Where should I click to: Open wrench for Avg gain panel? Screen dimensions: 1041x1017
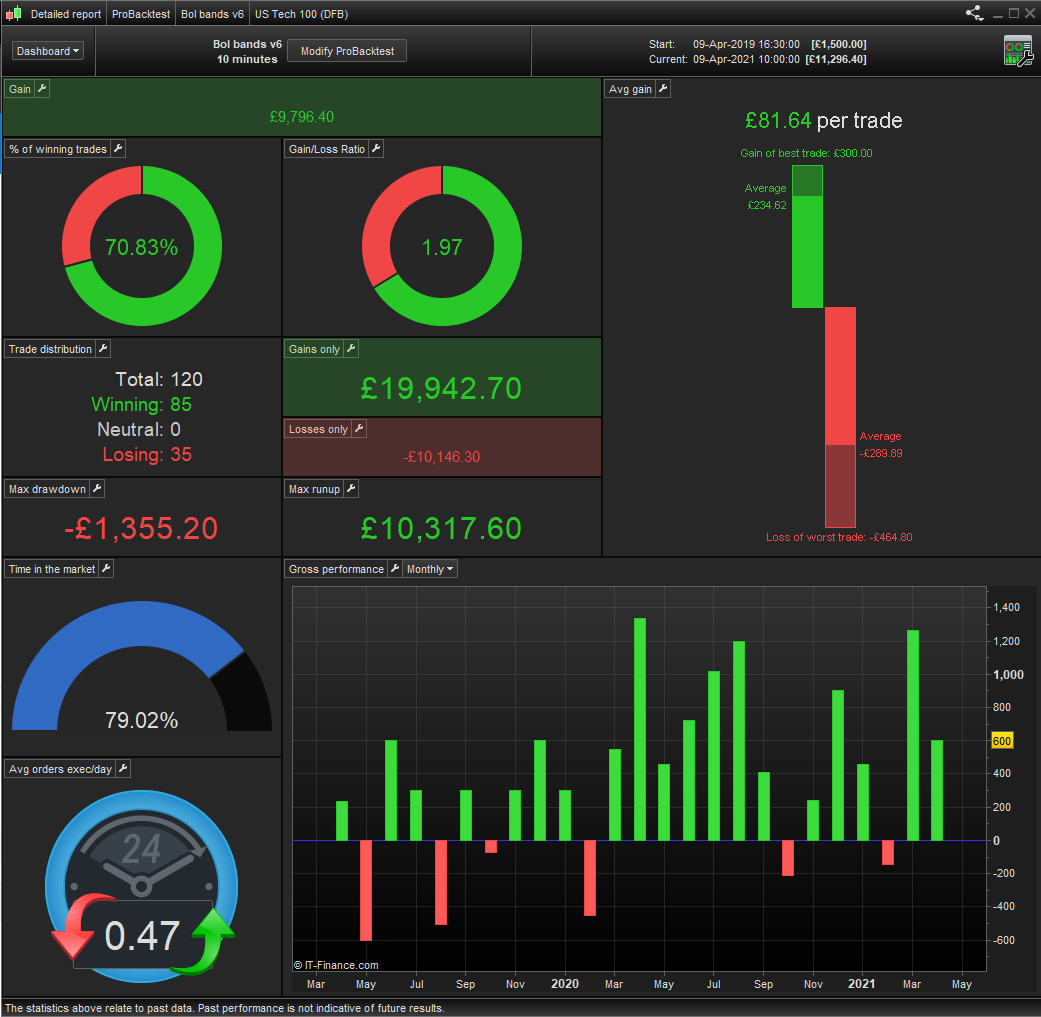(x=663, y=88)
